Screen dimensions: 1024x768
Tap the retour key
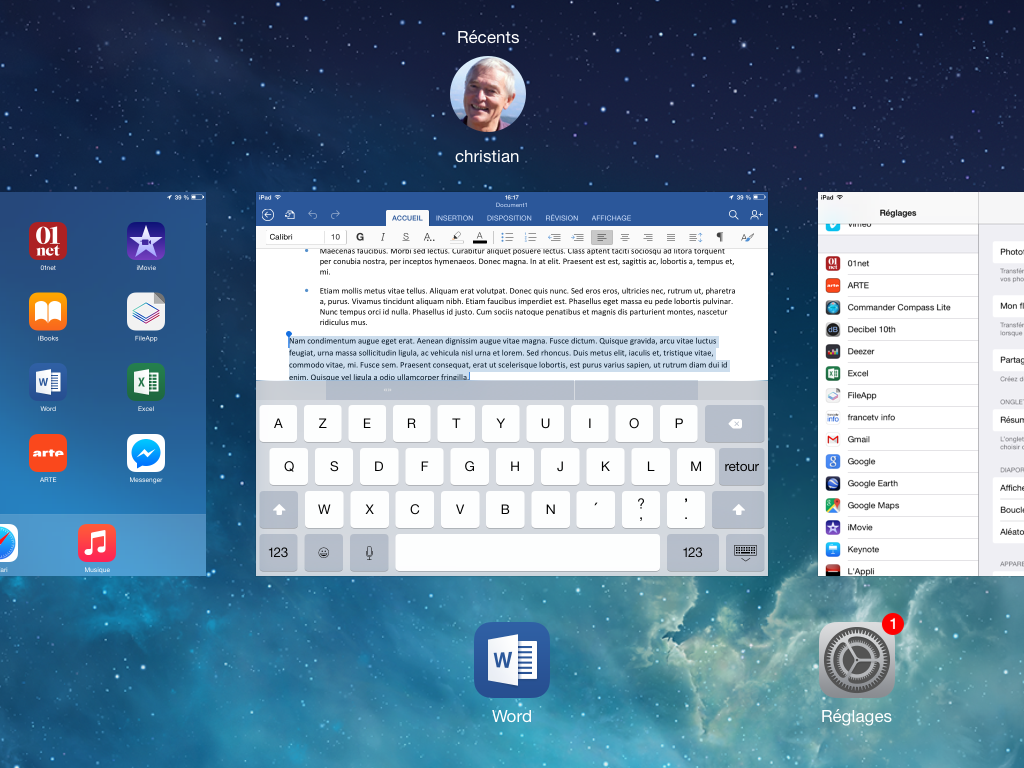[x=741, y=466]
